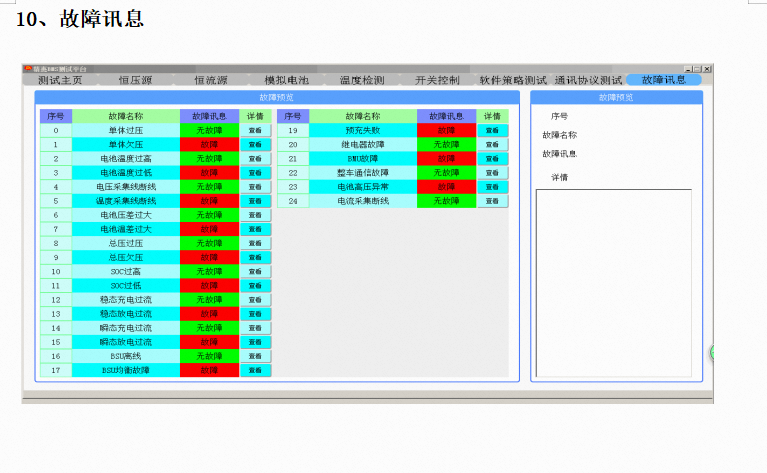The width and height of the screenshot is (767, 473).
Task: Switch to the 恒流源 tab
Action: (210, 80)
